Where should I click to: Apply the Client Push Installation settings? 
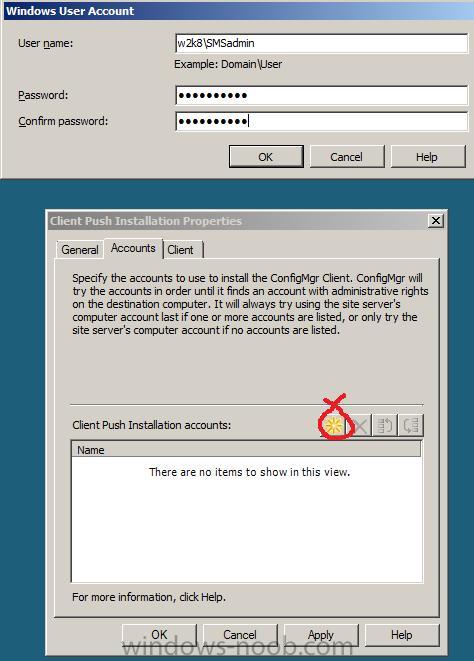tap(321, 635)
